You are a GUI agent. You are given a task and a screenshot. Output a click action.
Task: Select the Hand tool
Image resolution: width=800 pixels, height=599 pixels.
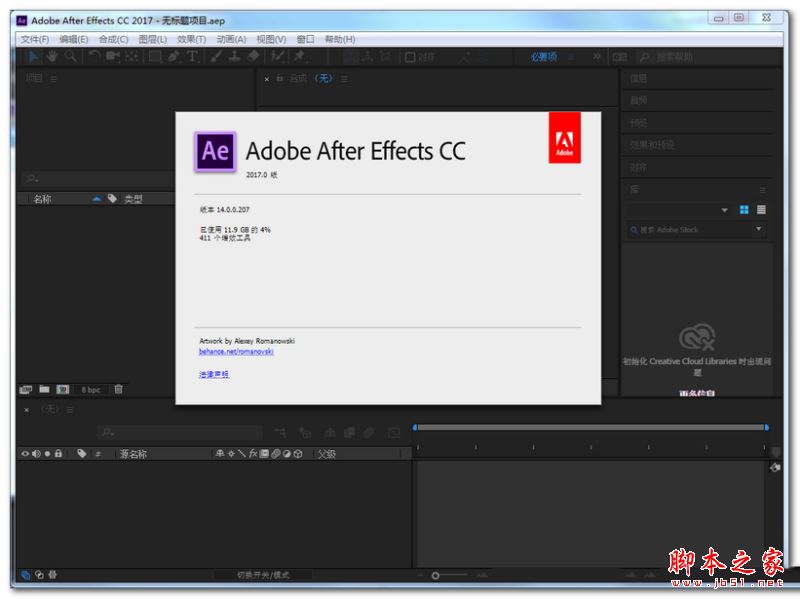tap(52, 57)
